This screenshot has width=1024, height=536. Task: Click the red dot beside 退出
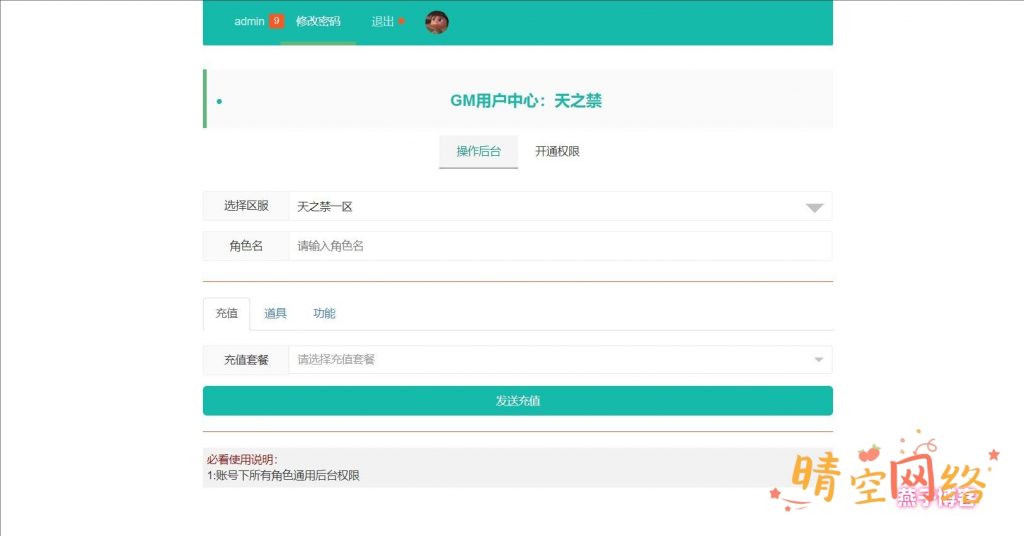[x=402, y=21]
